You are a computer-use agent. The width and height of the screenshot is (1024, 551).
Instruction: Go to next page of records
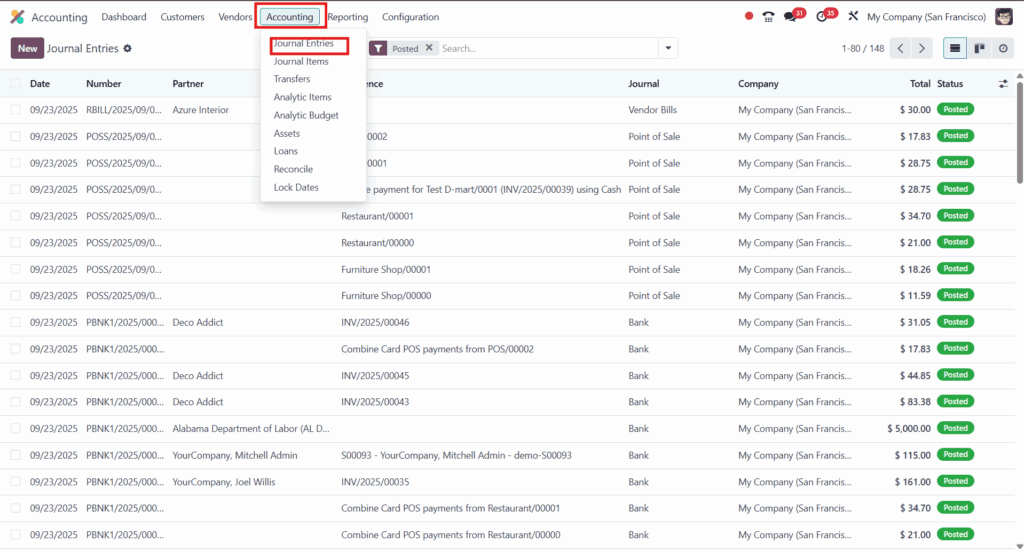pyautogui.click(x=922, y=48)
